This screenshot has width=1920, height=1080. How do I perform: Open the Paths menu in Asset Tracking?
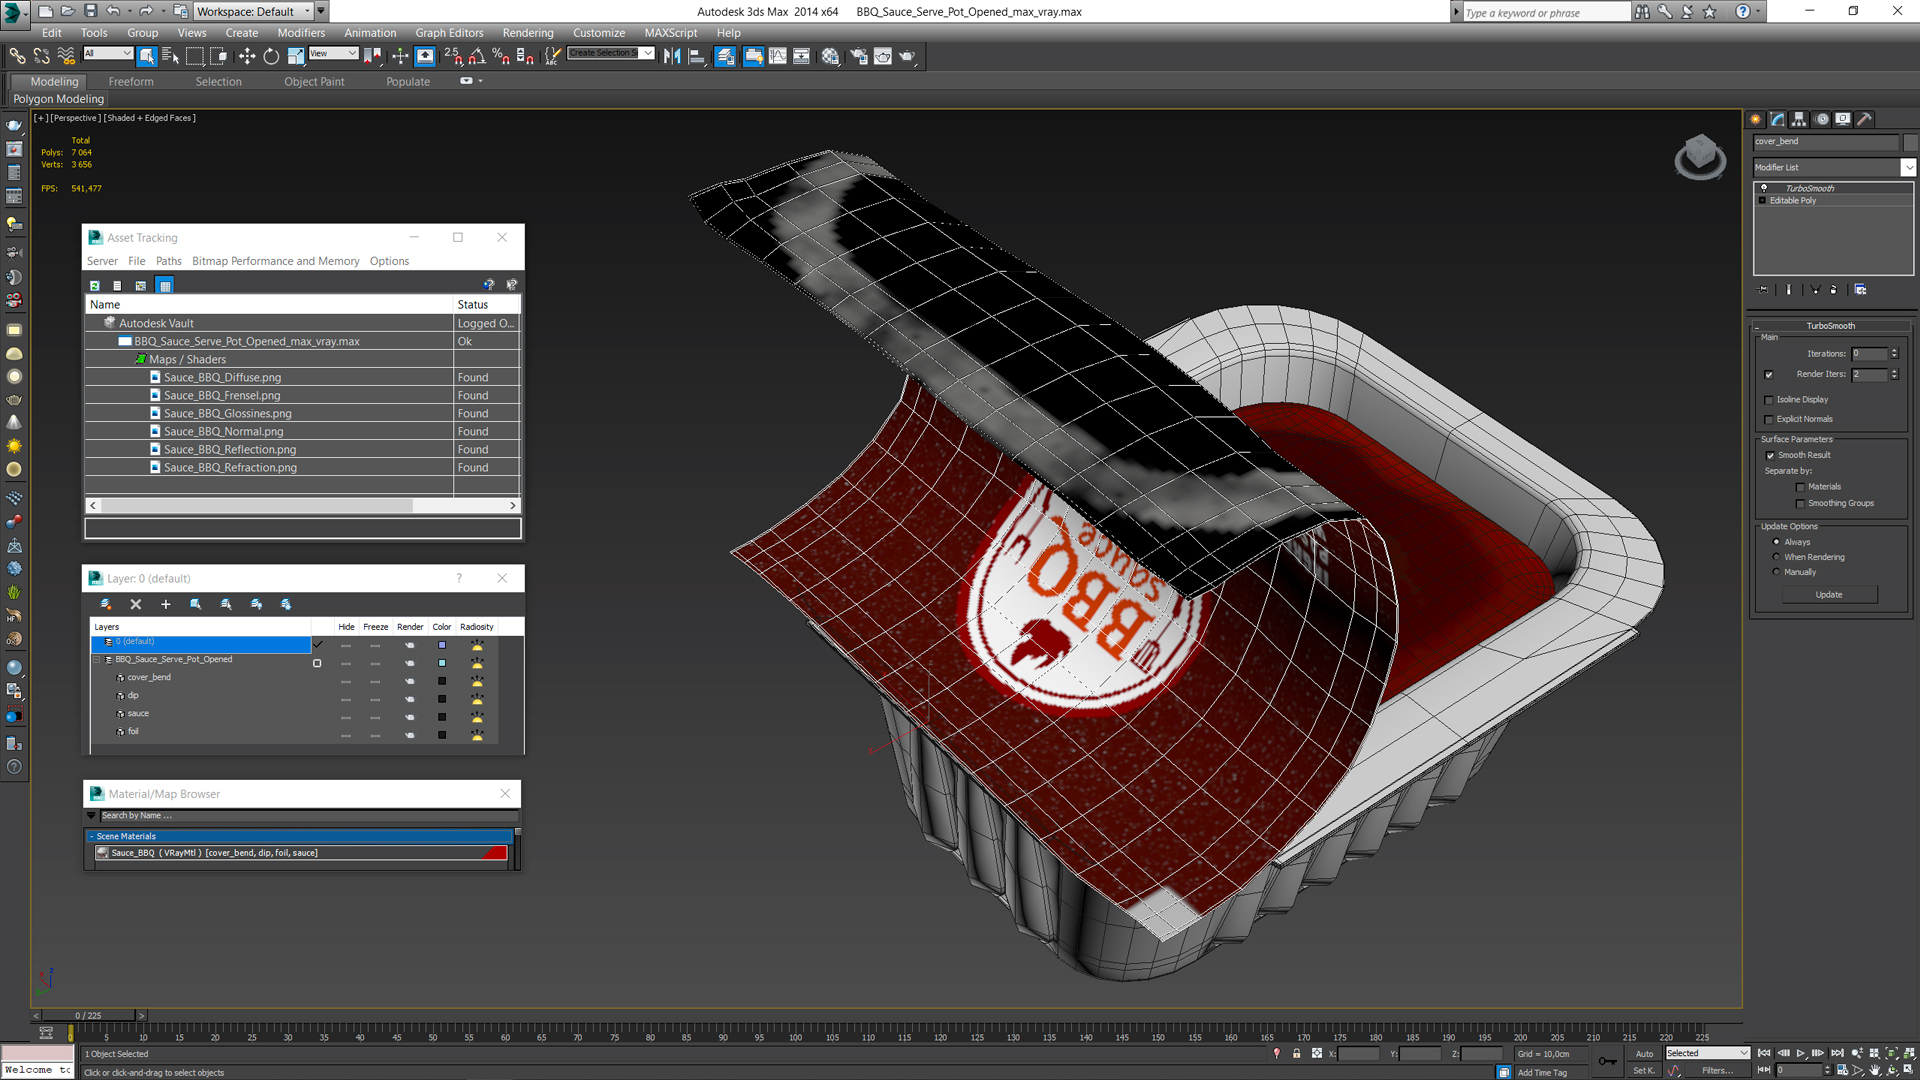click(168, 261)
